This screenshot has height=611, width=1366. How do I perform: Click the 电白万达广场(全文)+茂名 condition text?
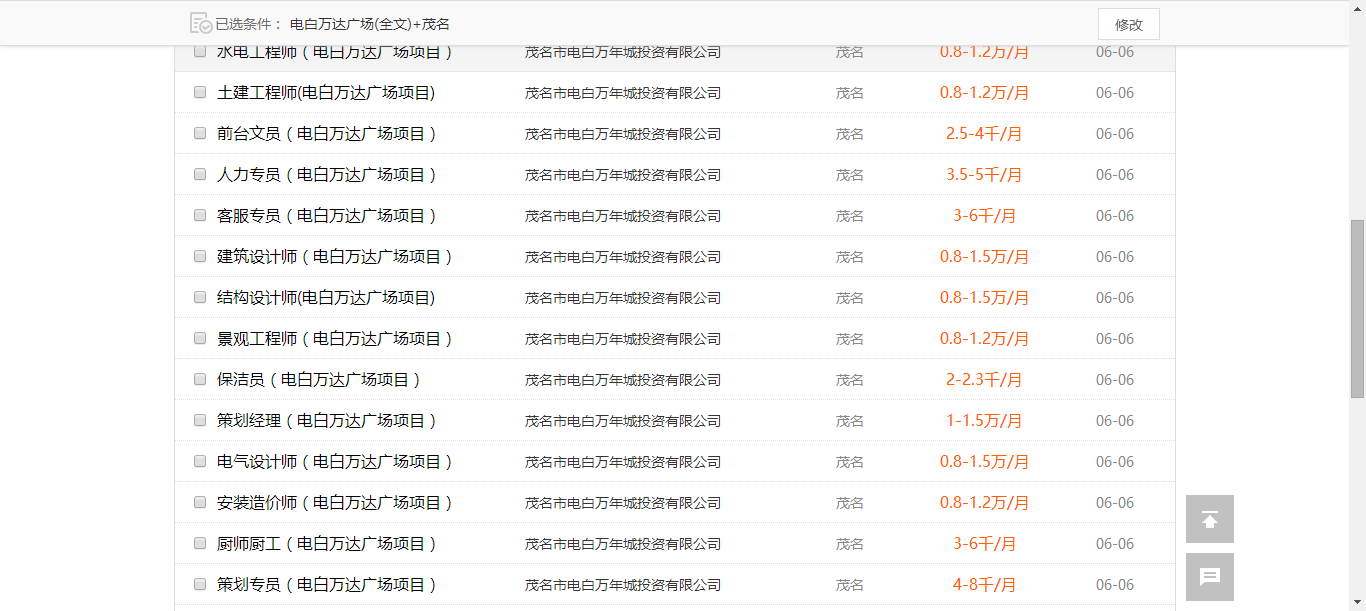369,24
